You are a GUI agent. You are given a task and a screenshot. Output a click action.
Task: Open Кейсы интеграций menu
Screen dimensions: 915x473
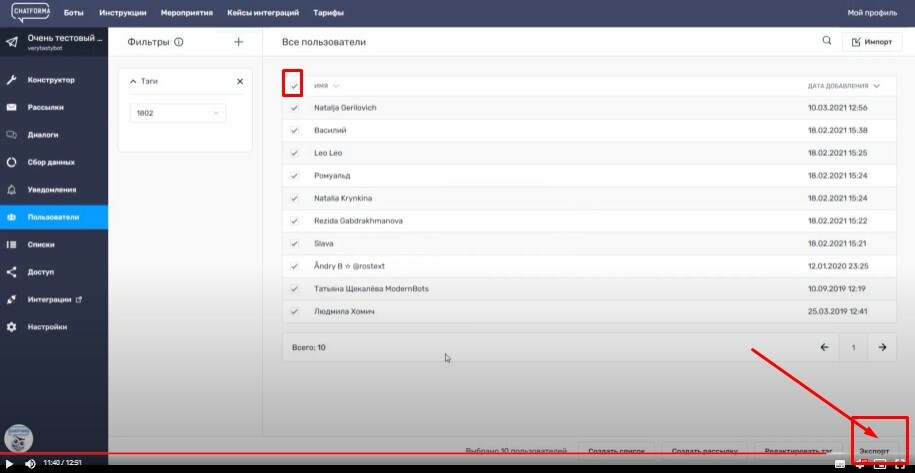pyautogui.click(x=263, y=13)
